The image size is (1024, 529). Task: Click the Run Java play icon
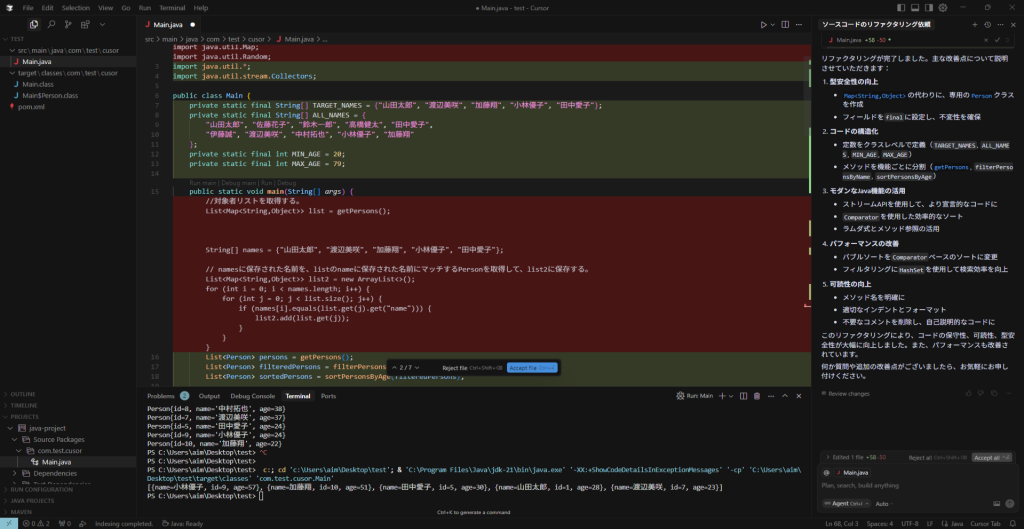pyautogui.click(x=763, y=25)
